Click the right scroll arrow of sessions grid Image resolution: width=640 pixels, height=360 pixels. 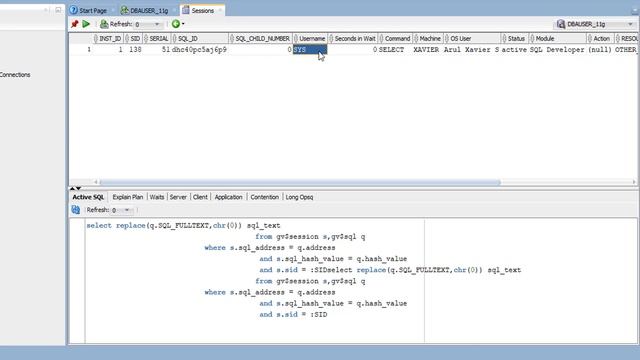tap(634, 182)
